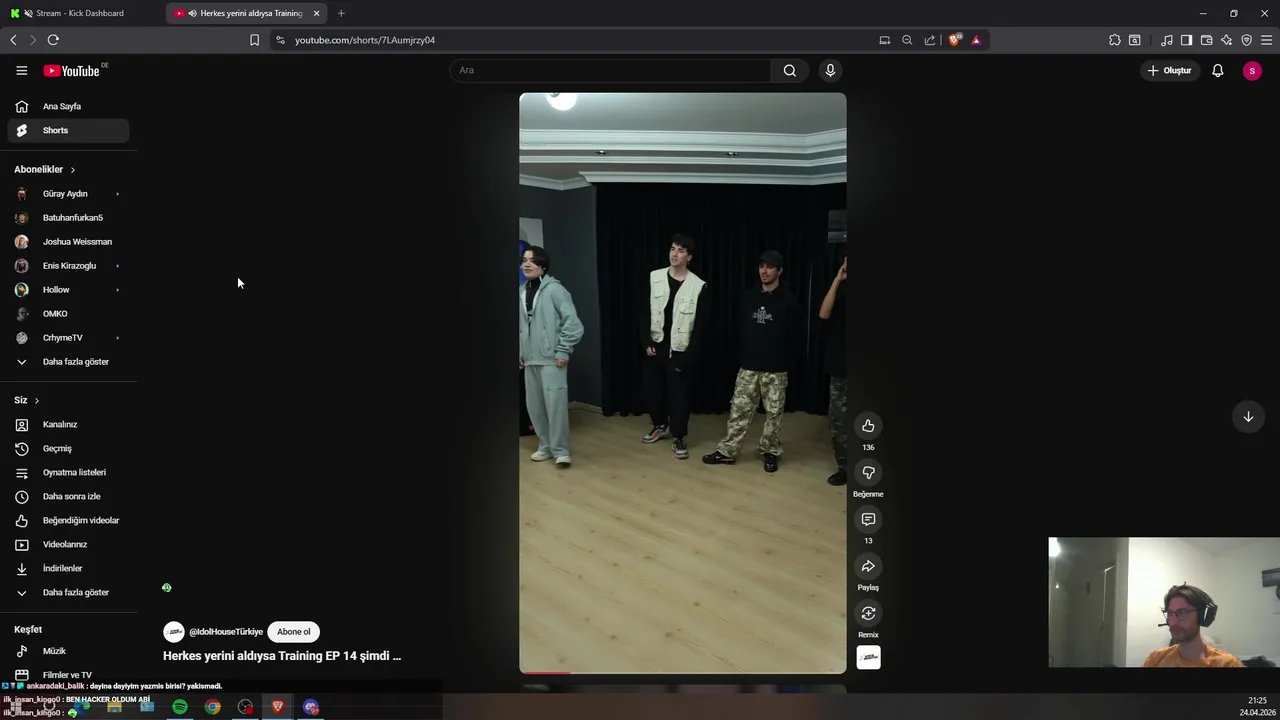1280x720 pixels.
Task: Open Brave Shields lion icon
Action: (955, 40)
